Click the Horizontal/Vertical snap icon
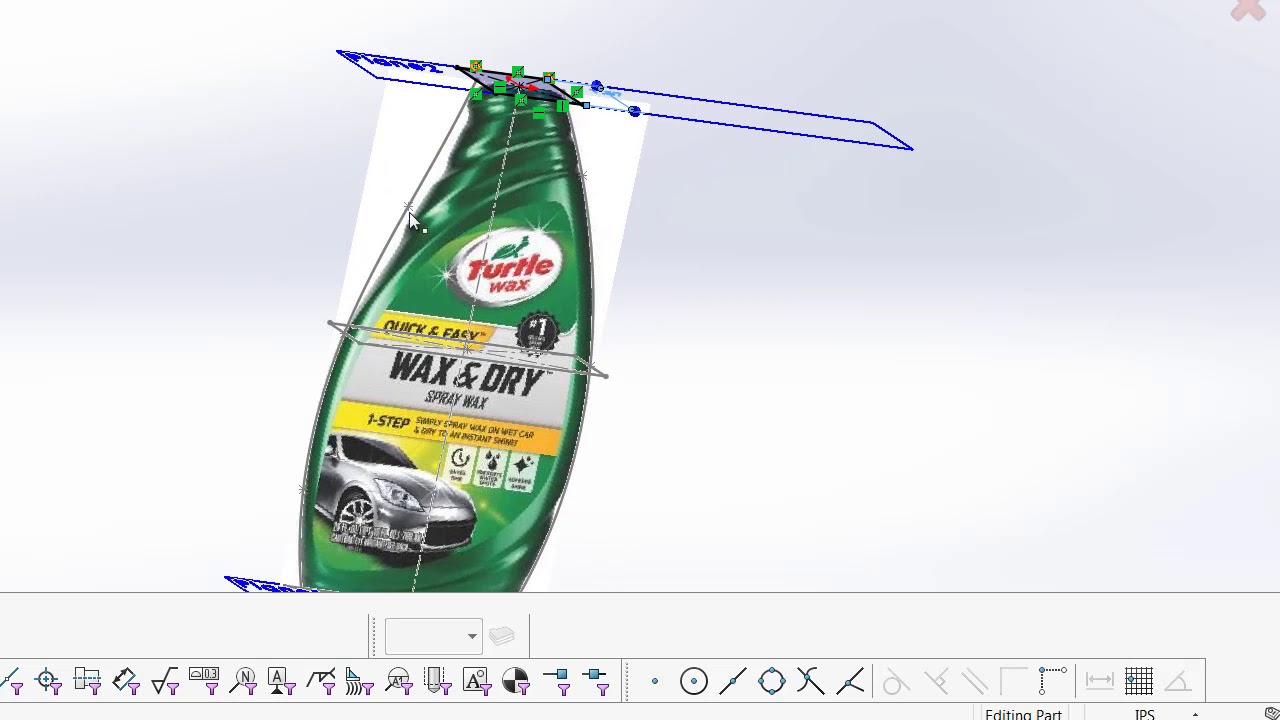The image size is (1280, 720). (1013, 682)
